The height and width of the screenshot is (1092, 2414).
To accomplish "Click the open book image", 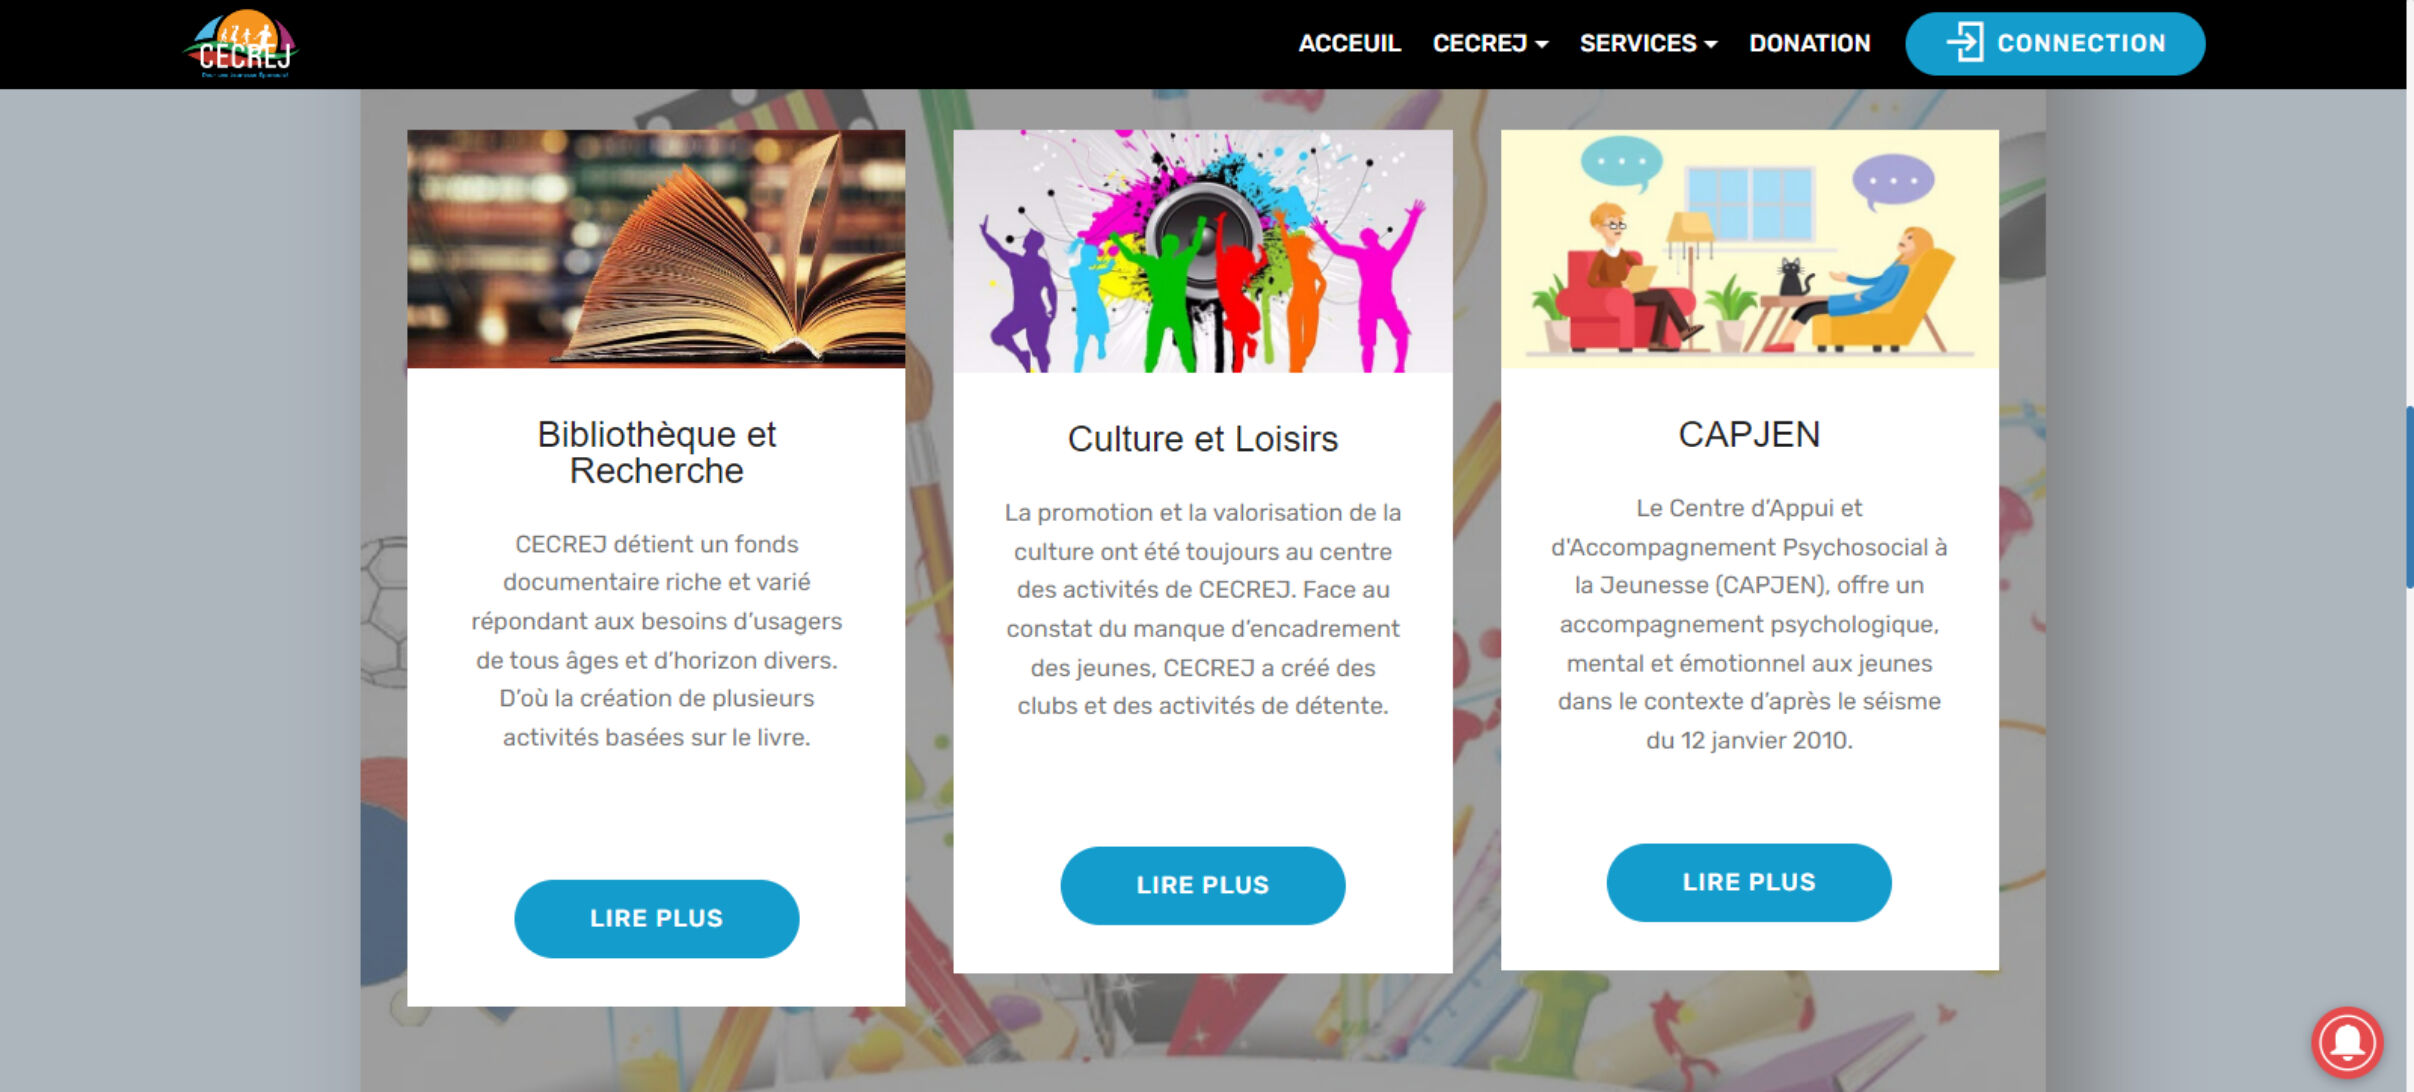I will pyautogui.click(x=656, y=249).
